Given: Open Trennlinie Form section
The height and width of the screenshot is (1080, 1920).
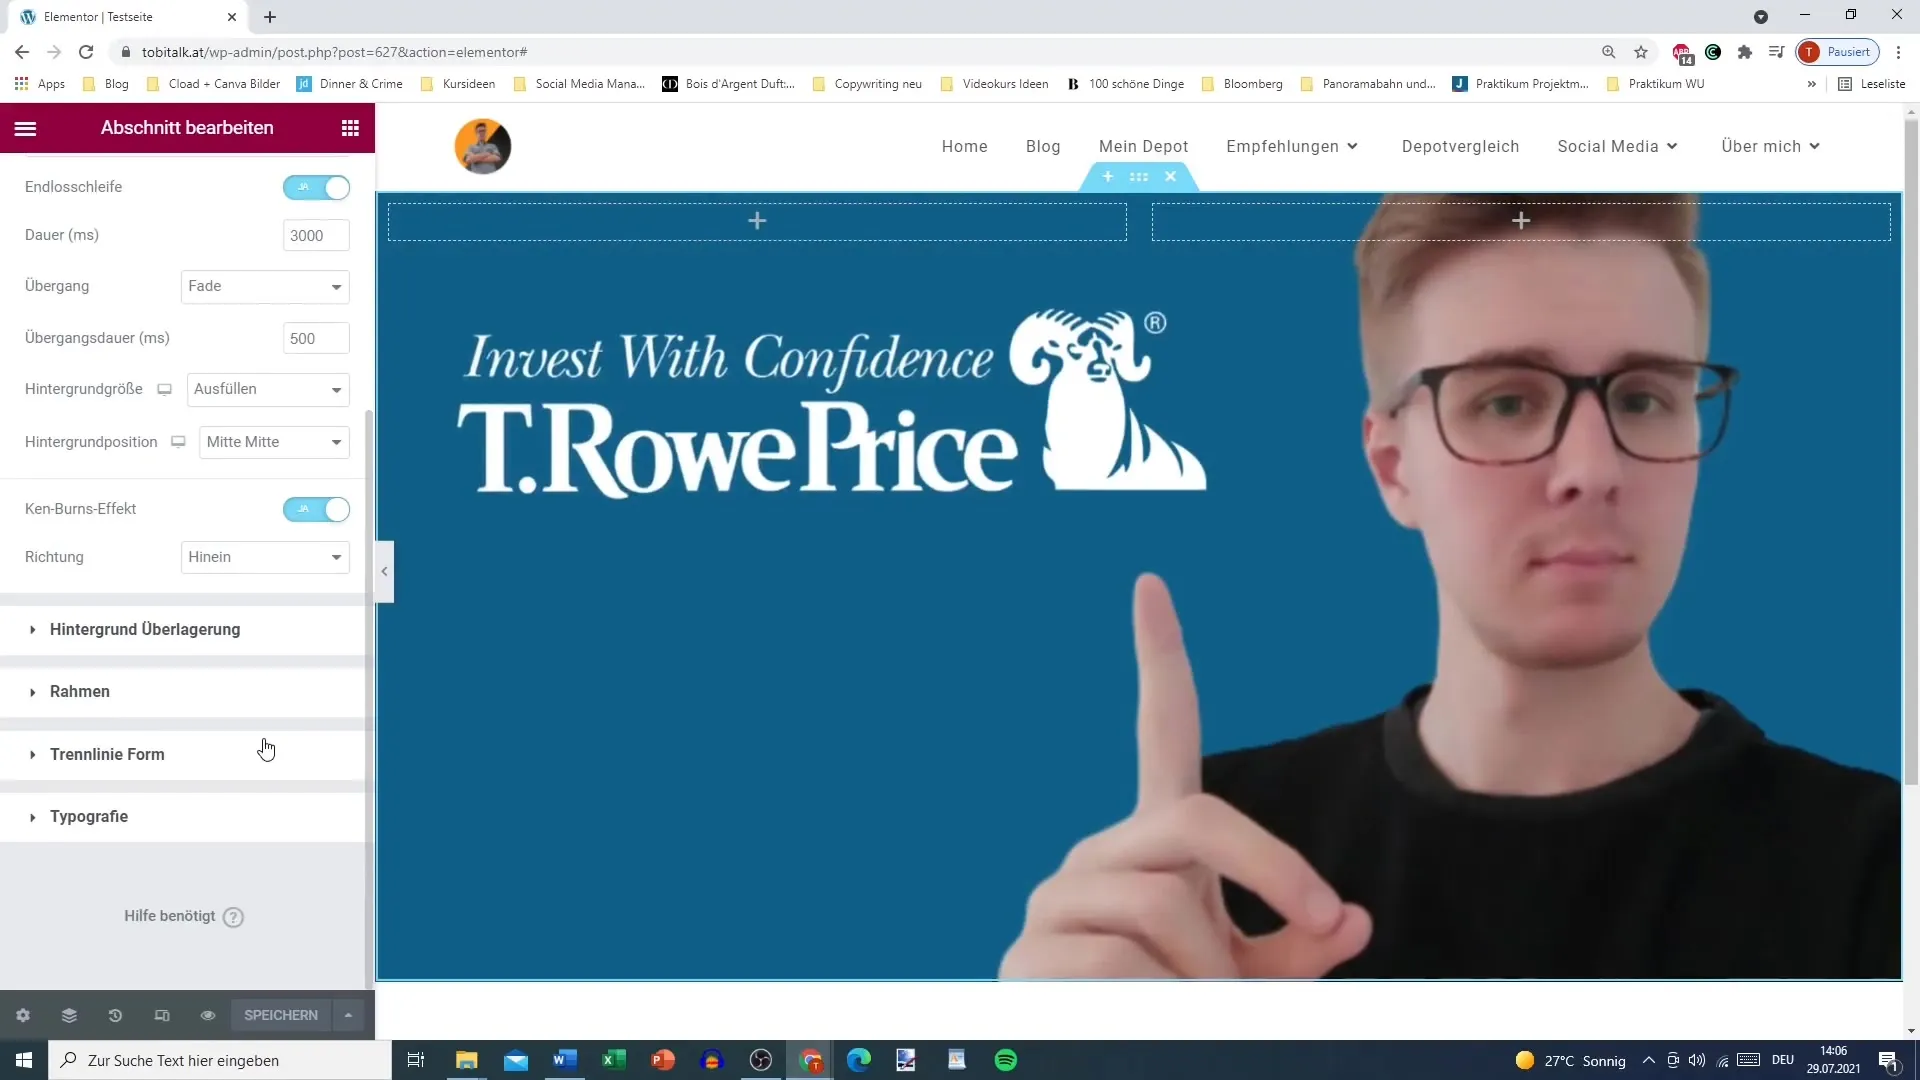Looking at the screenshot, I should [107, 754].
